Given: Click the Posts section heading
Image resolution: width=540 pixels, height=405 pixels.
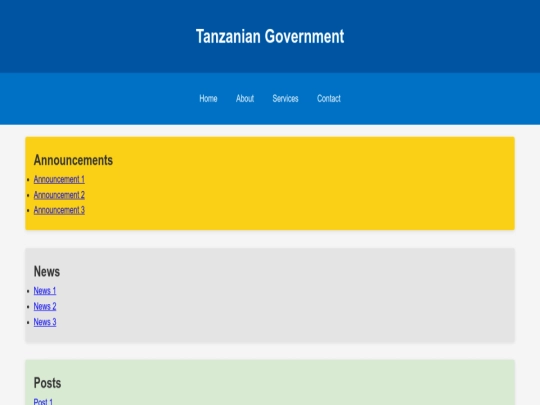Looking at the screenshot, I should pos(47,383).
